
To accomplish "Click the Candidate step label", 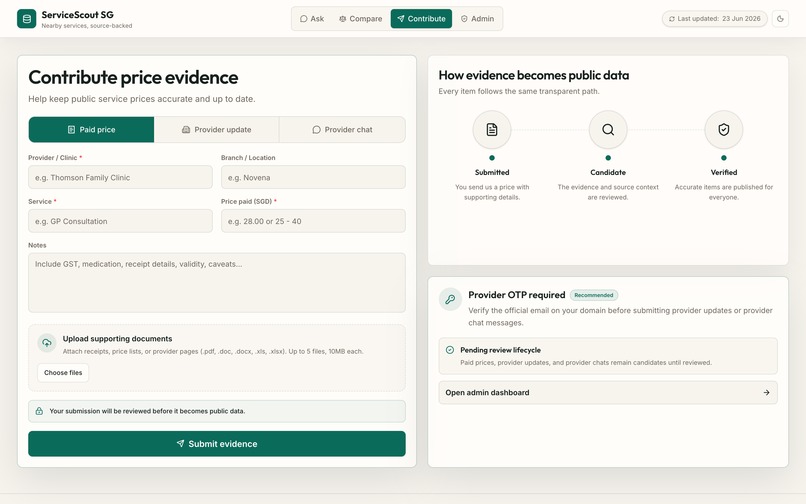I will pos(608,172).
